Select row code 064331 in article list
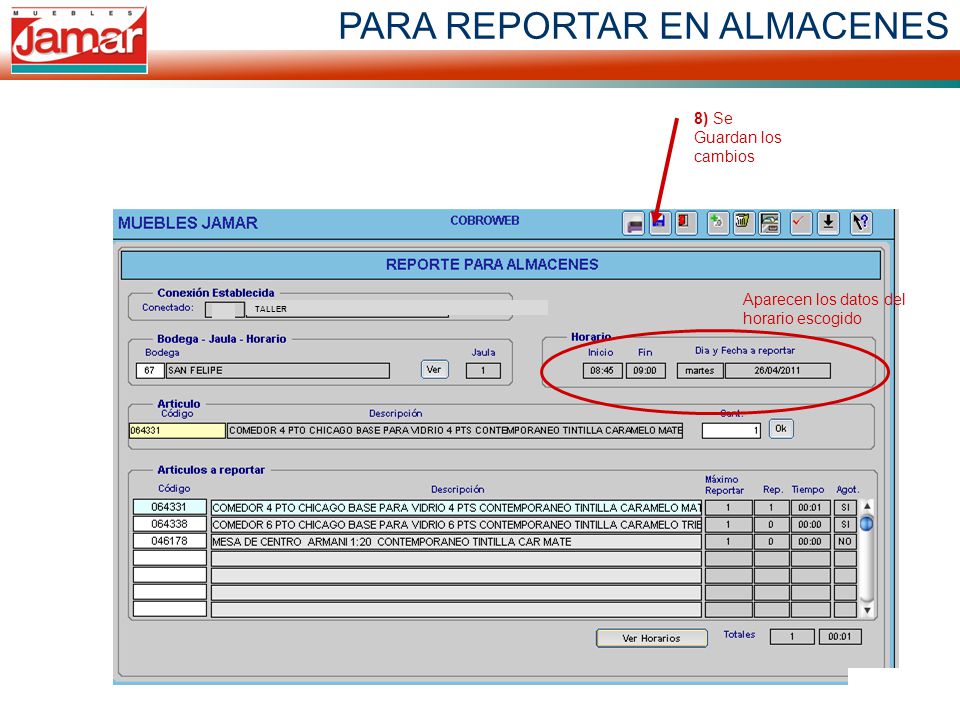Screen dimensions: 960x720 coord(170,507)
